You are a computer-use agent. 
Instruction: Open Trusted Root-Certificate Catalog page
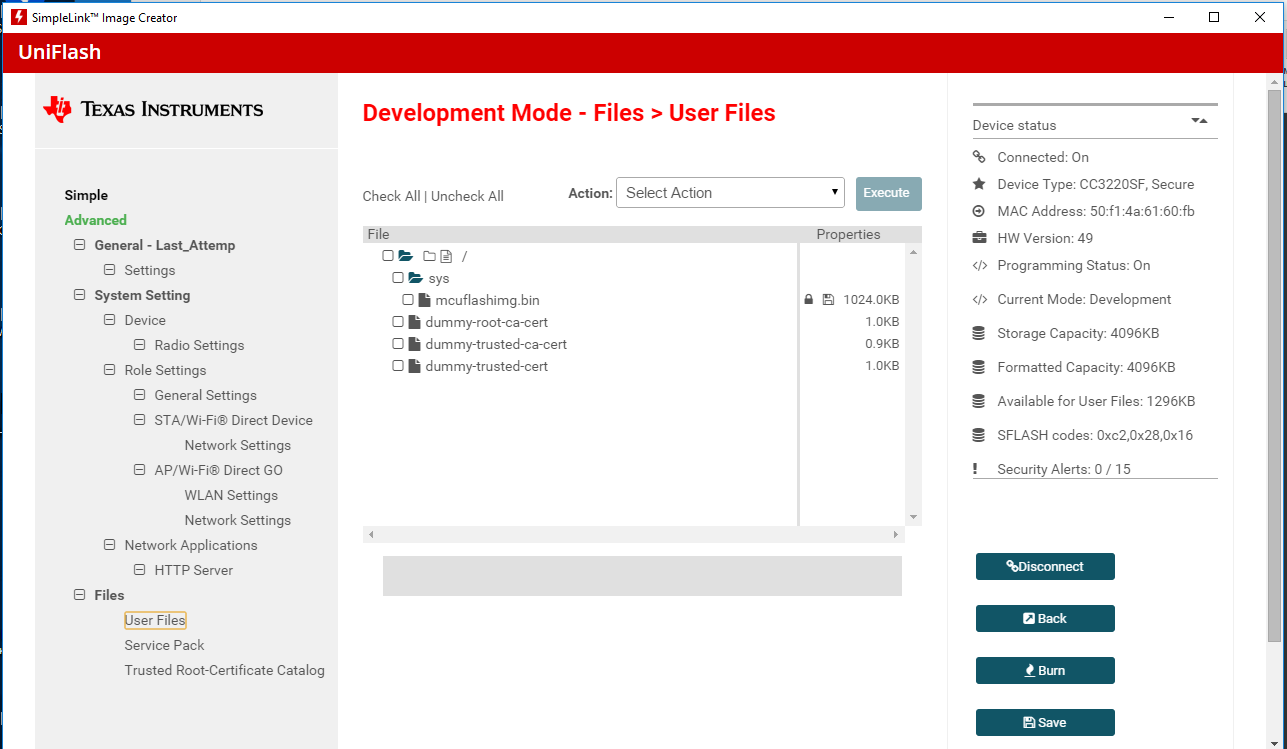tap(225, 670)
